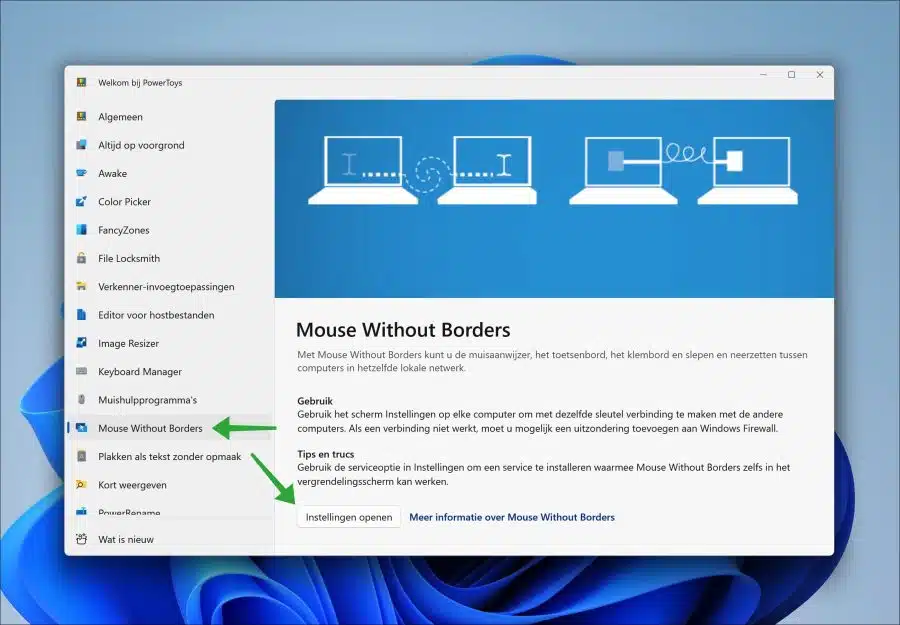Click the Welkom bij PowerToys title text
Image resolution: width=900 pixels, height=625 pixels.
pyautogui.click(x=140, y=83)
